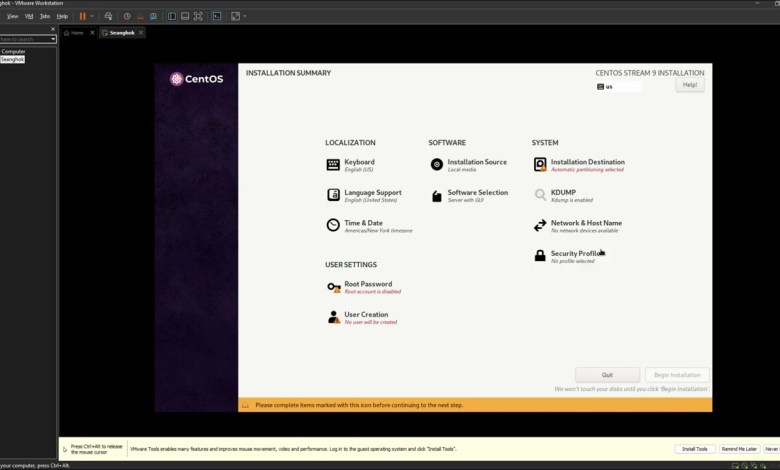Viewport: 780px width, 470px height.
Task: Click the Never remind button
Action: [x=772, y=449]
